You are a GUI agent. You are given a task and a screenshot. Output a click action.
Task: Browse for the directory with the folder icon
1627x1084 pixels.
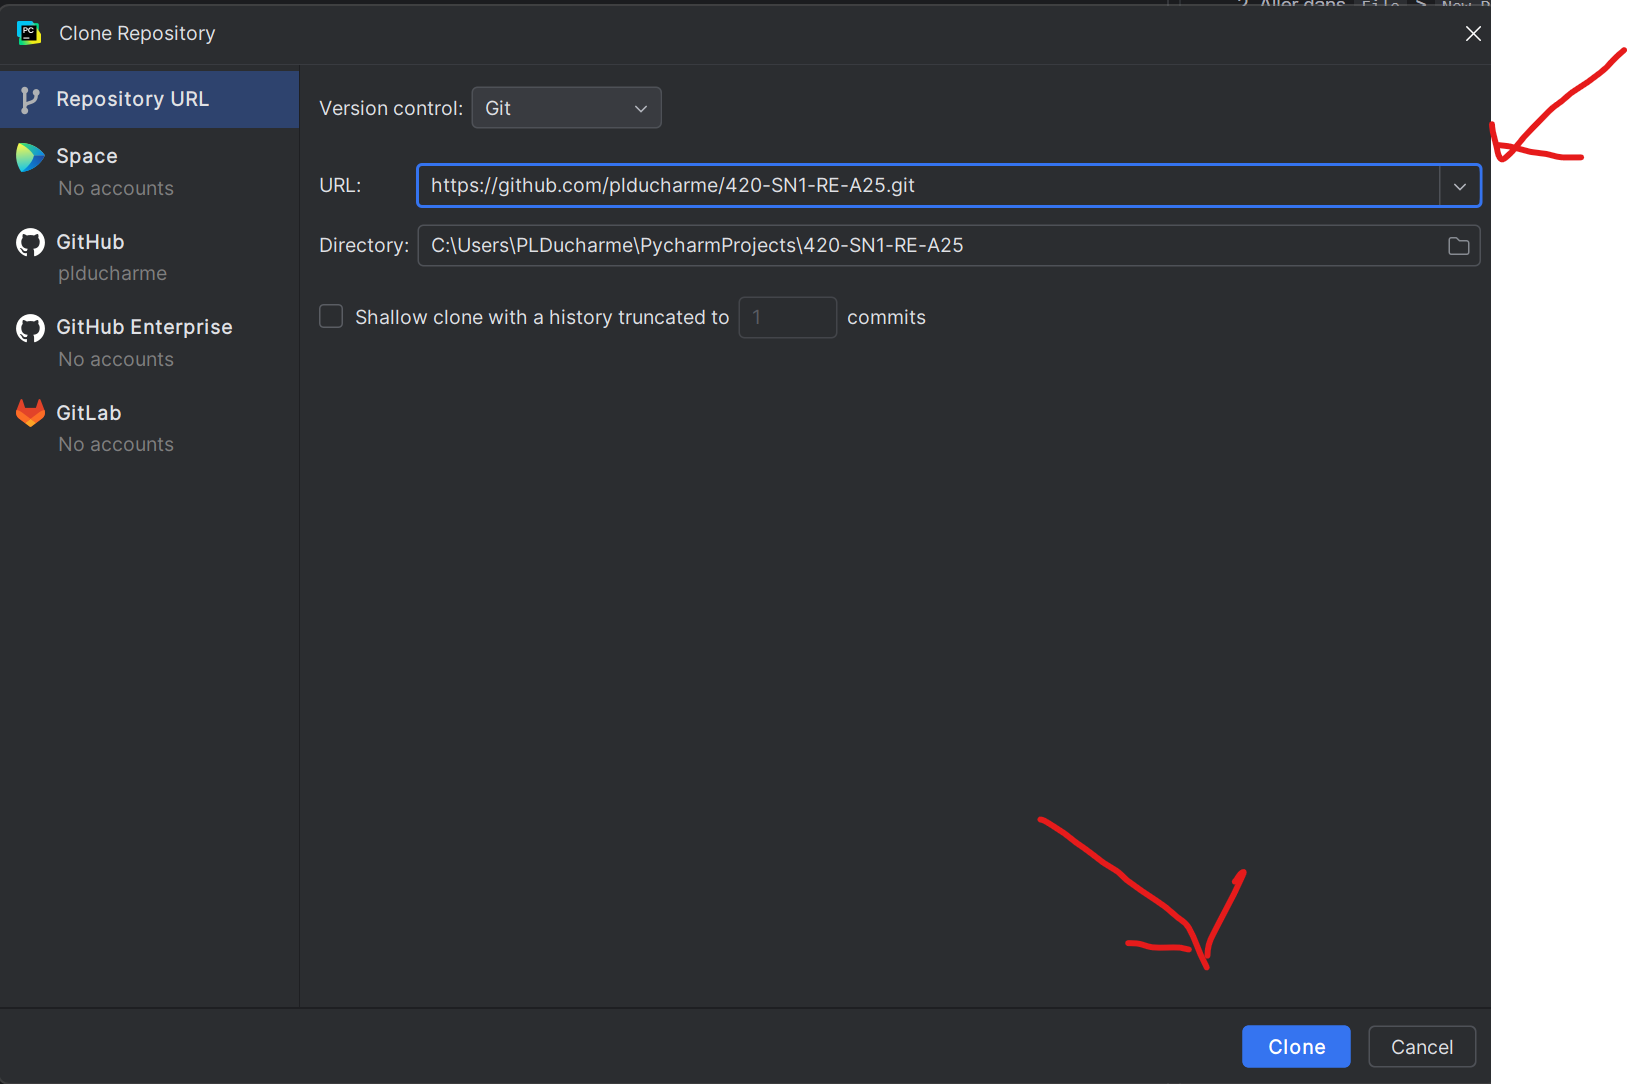tap(1458, 246)
